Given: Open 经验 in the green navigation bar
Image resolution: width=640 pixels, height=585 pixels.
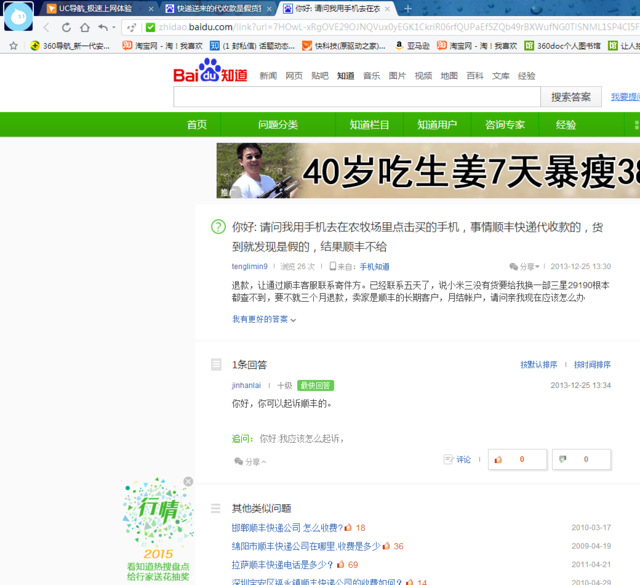Looking at the screenshot, I should click(x=566, y=125).
